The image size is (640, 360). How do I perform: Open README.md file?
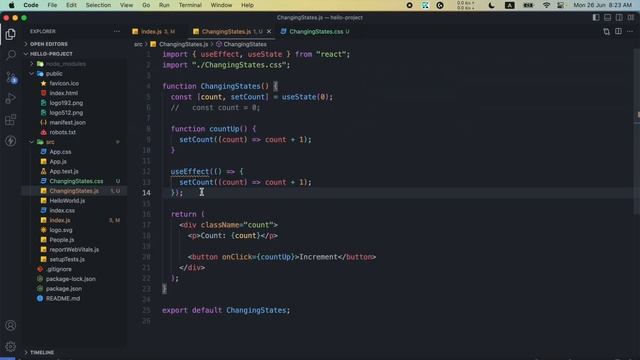pos(63,299)
